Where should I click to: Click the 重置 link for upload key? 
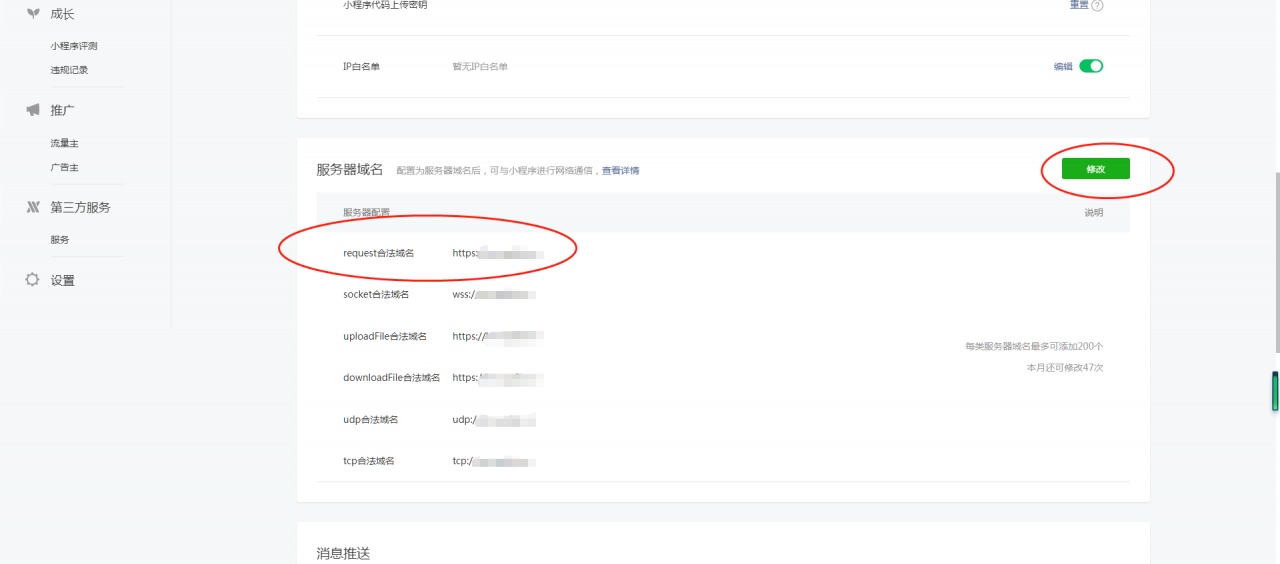(1079, 5)
